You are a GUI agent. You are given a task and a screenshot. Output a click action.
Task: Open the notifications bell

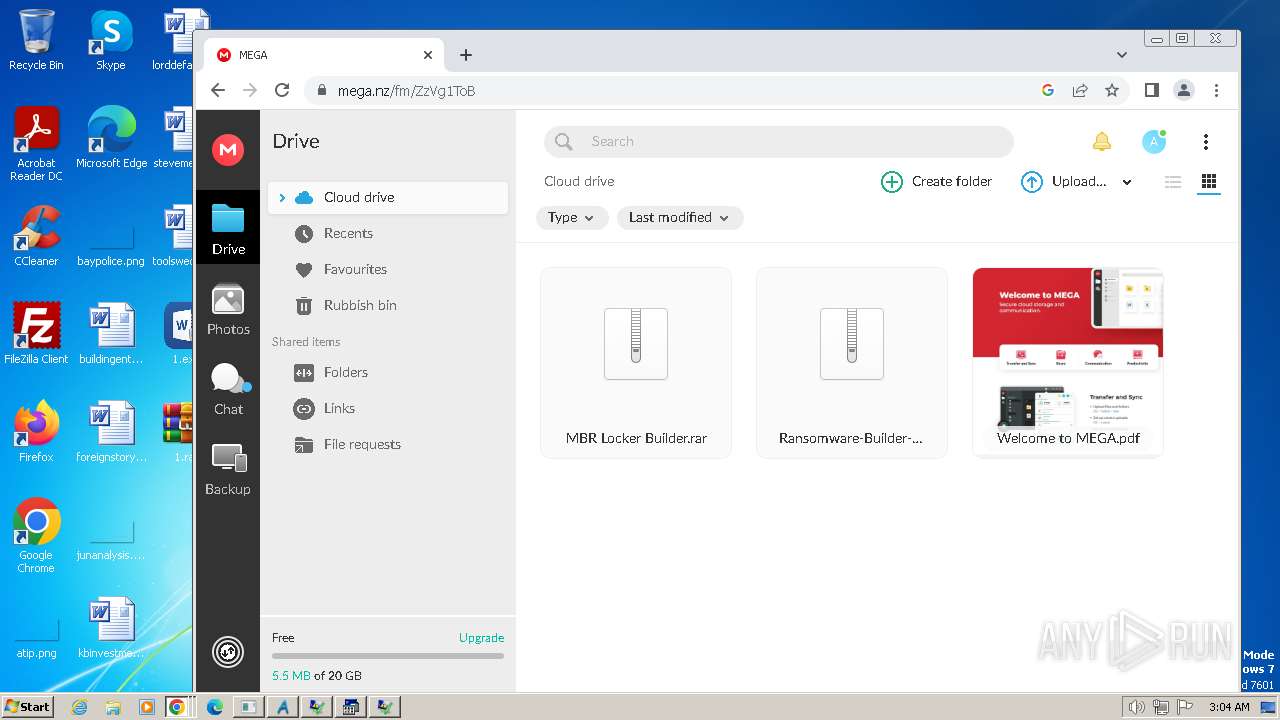[x=1101, y=142]
